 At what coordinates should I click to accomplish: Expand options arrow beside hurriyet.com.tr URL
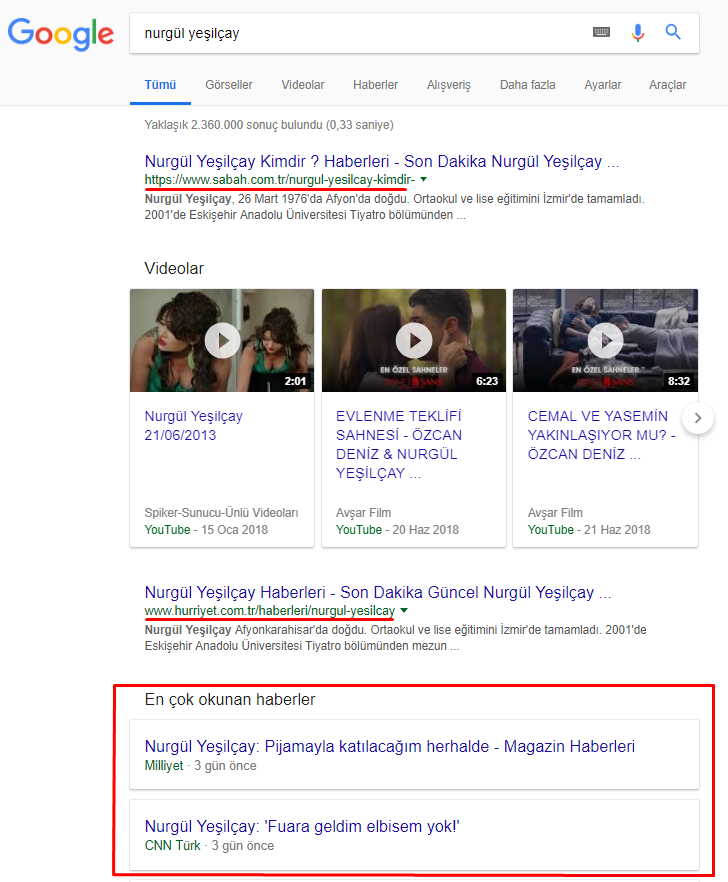(404, 610)
